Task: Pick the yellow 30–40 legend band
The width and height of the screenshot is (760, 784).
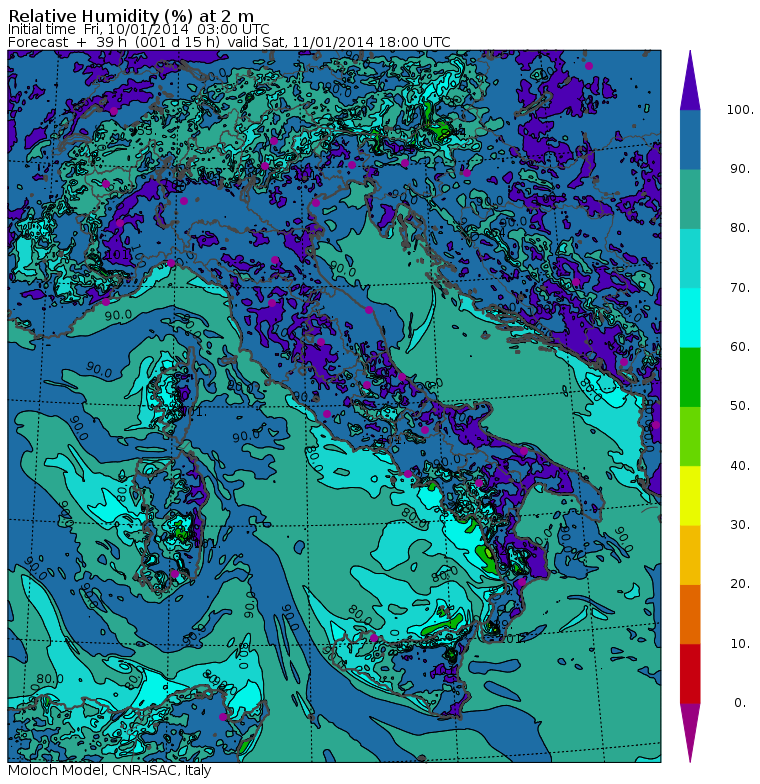Action: 690,496
